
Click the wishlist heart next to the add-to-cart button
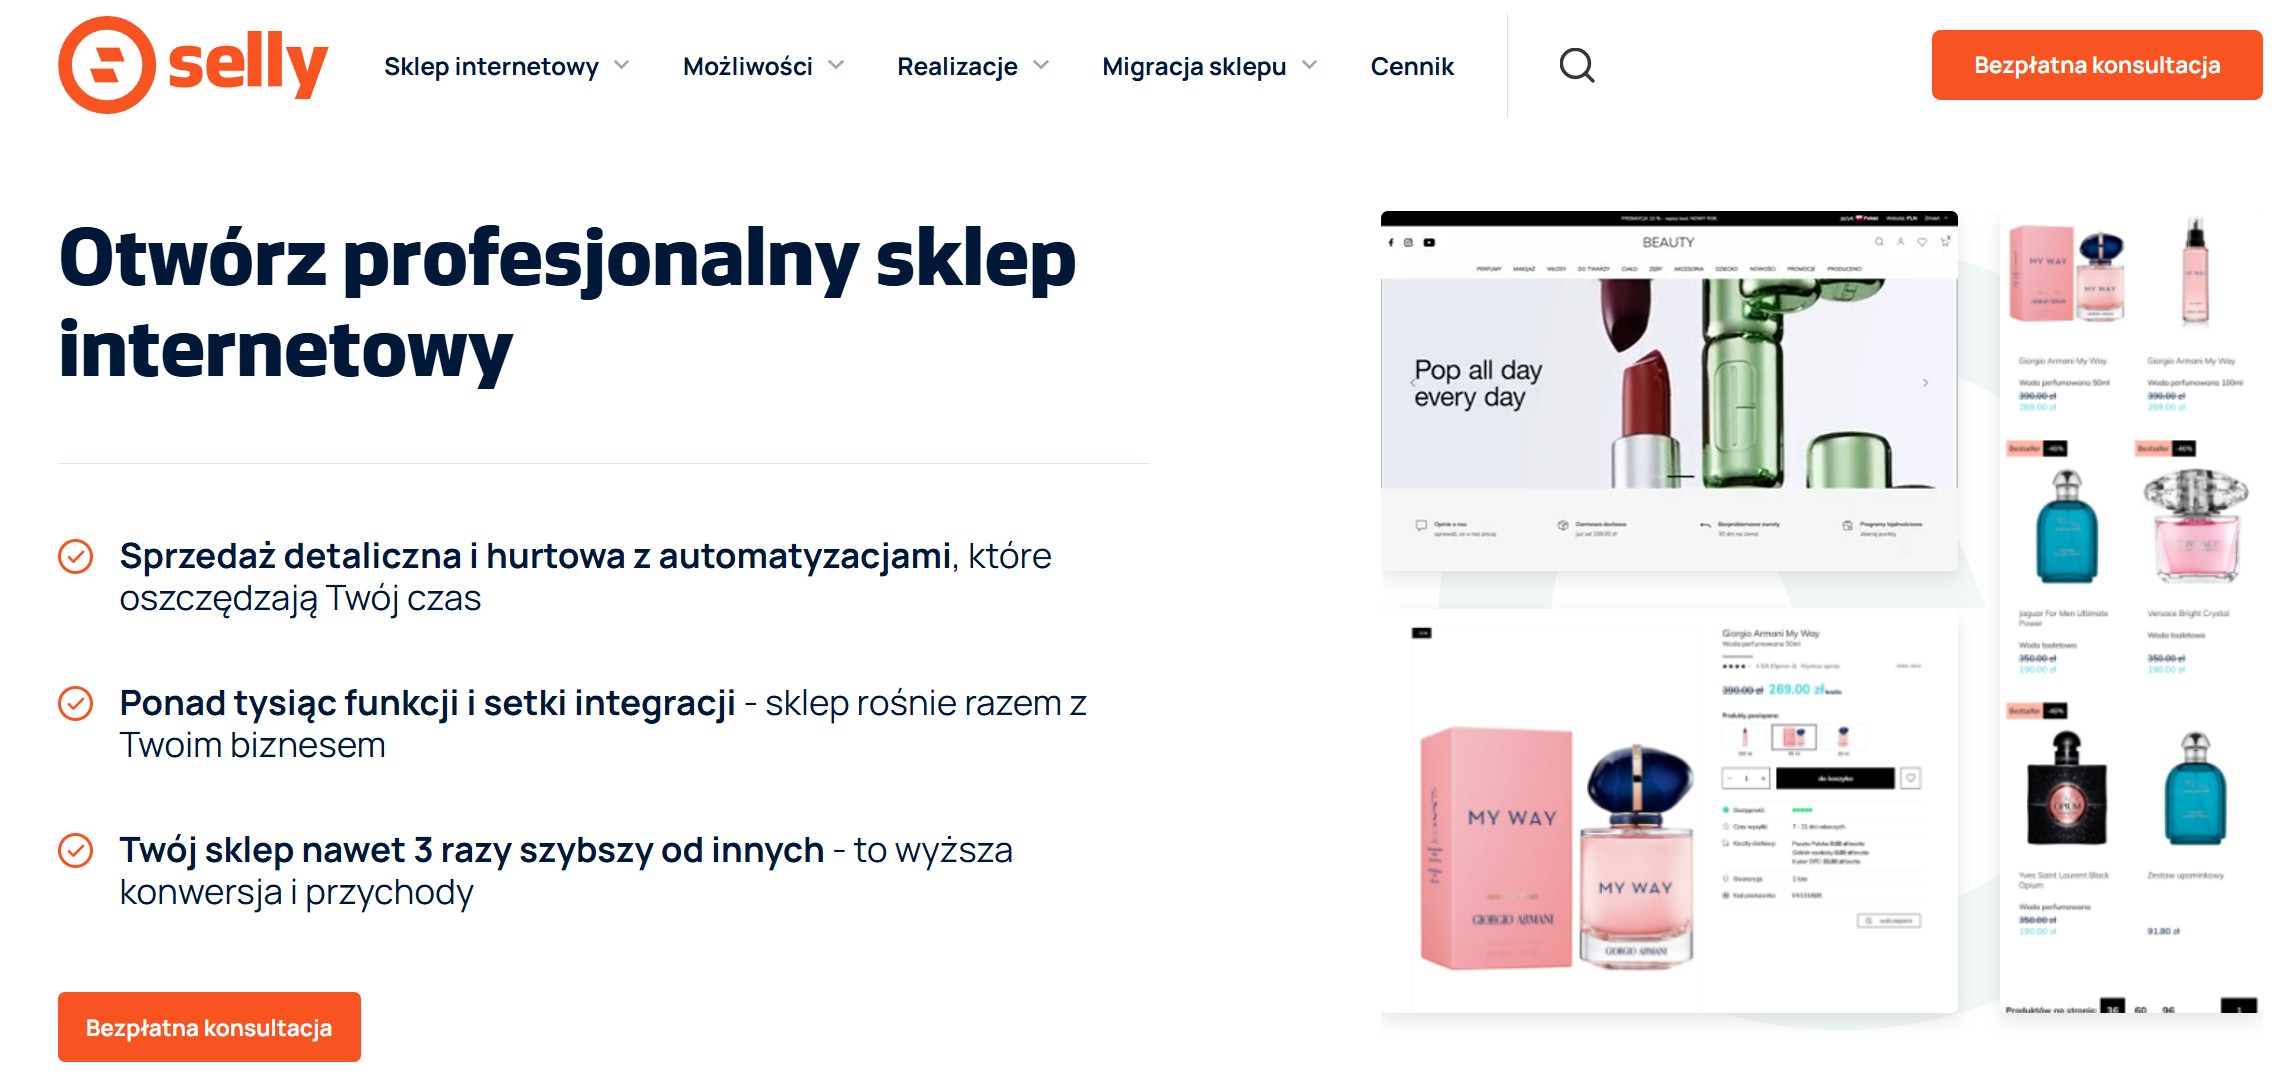coord(1910,778)
